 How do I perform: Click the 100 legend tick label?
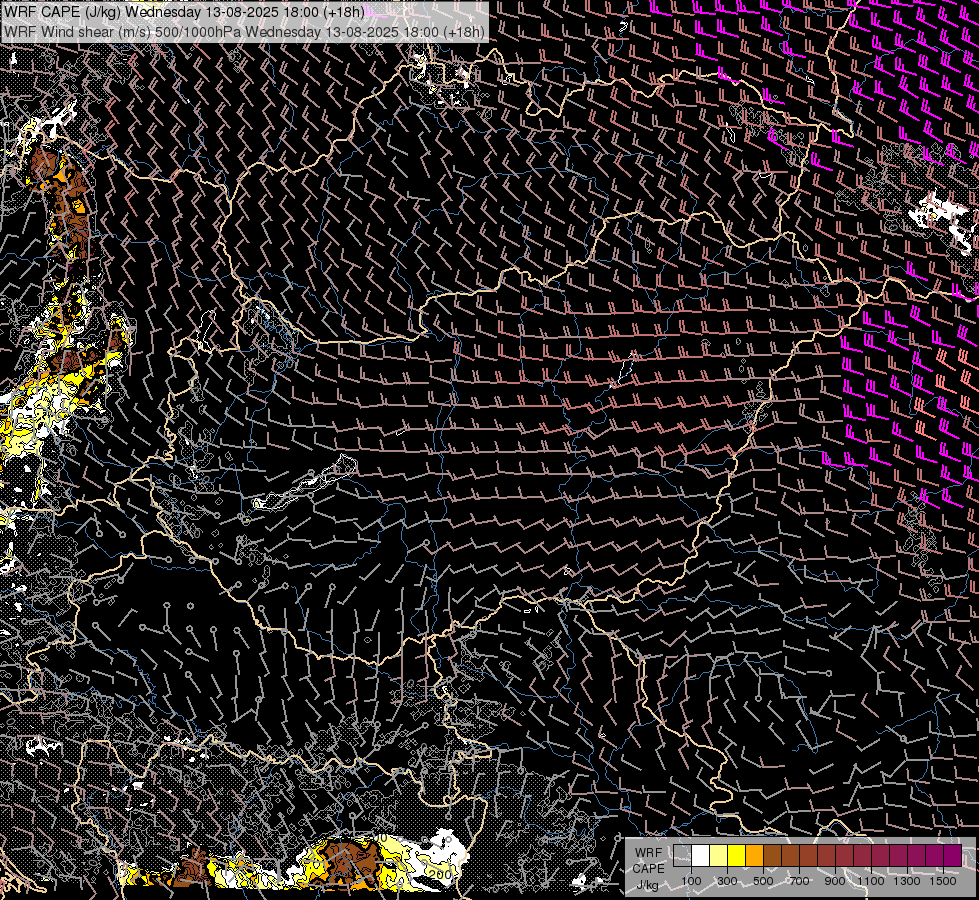tap(691, 881)
